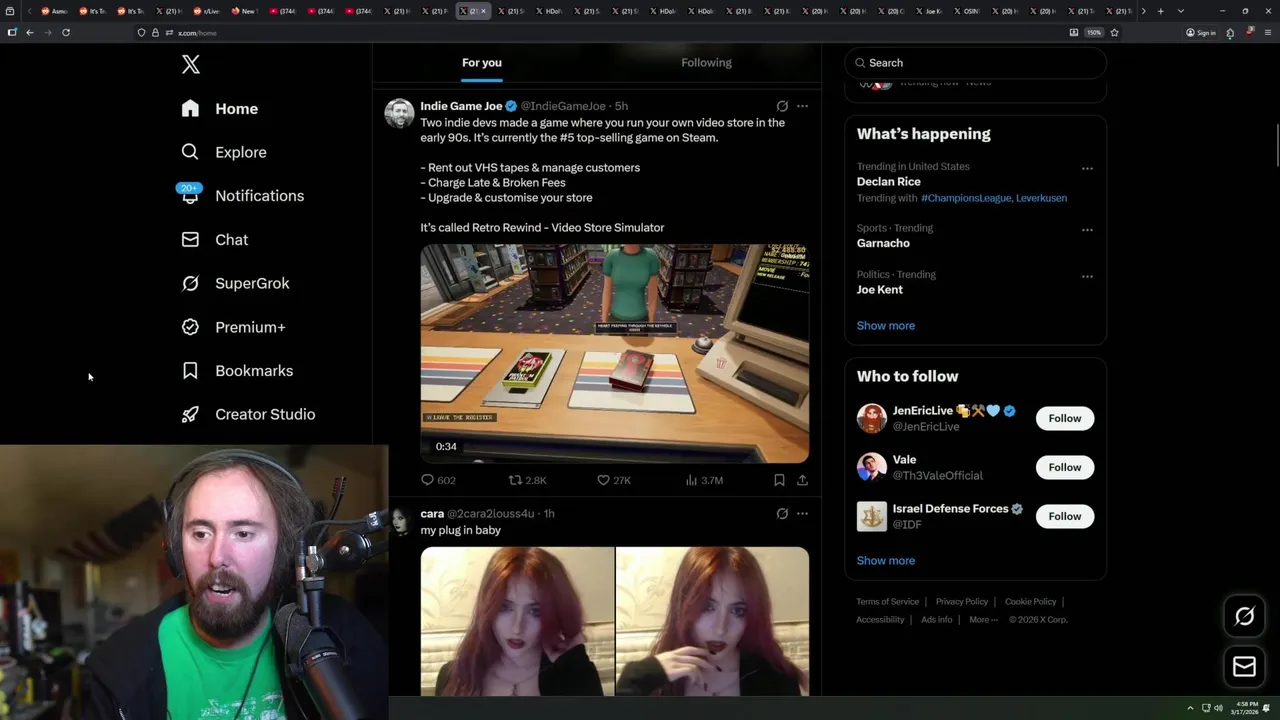Screen dimensions: 1280x720
Task: Open Creator Studio rocket item
Action: (248, 414)
